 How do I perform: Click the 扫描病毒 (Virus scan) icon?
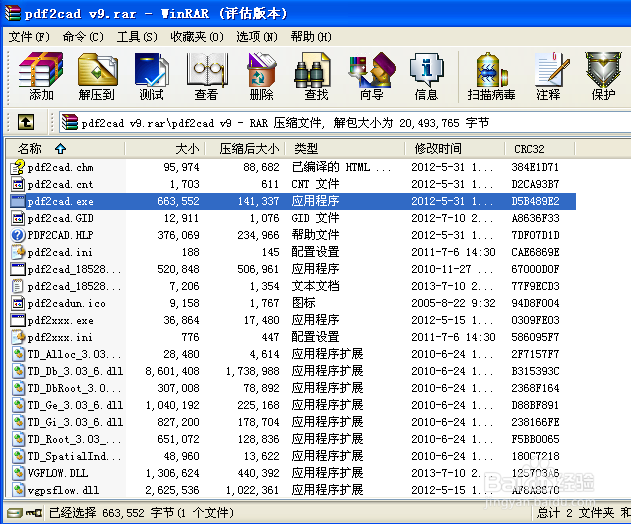click(x=491, y=76)
